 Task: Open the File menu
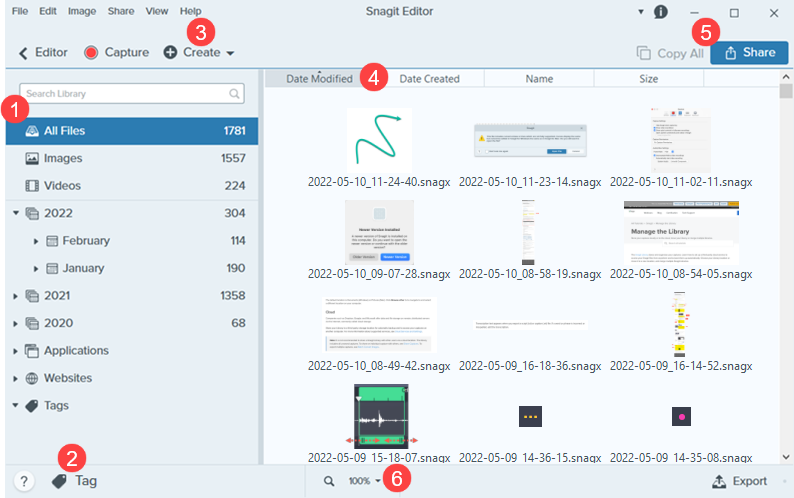tap(20, 11)
